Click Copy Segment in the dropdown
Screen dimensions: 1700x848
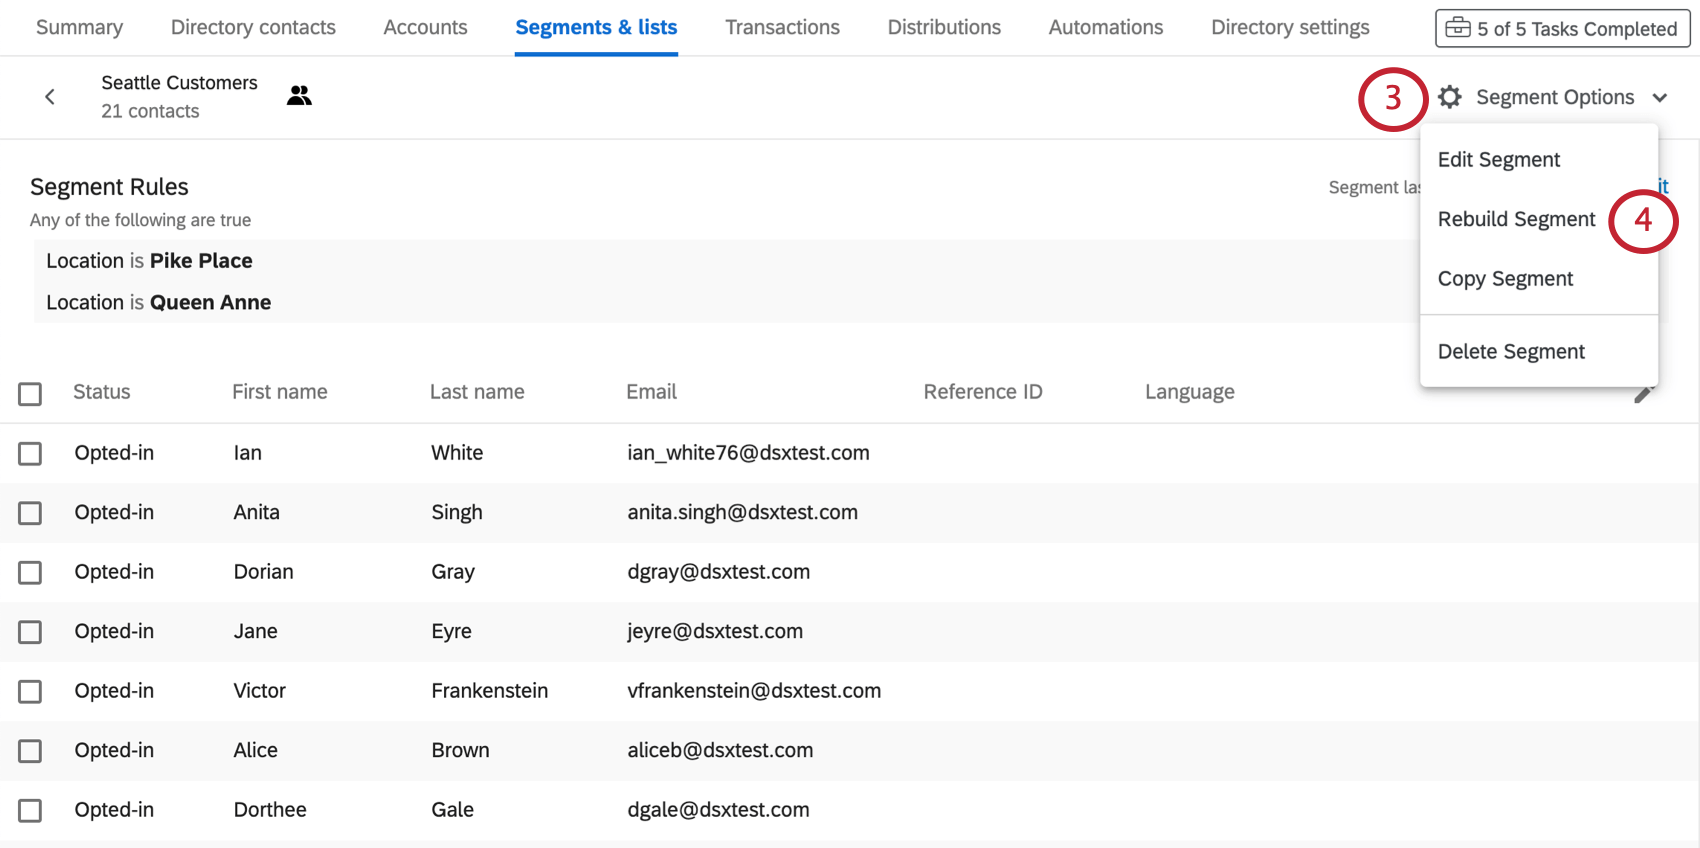tap(1505, 279)
